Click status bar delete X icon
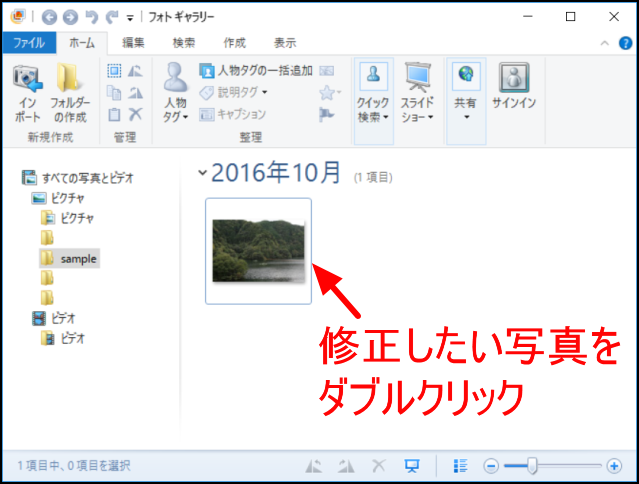639x484 pixels. [379, 465]
